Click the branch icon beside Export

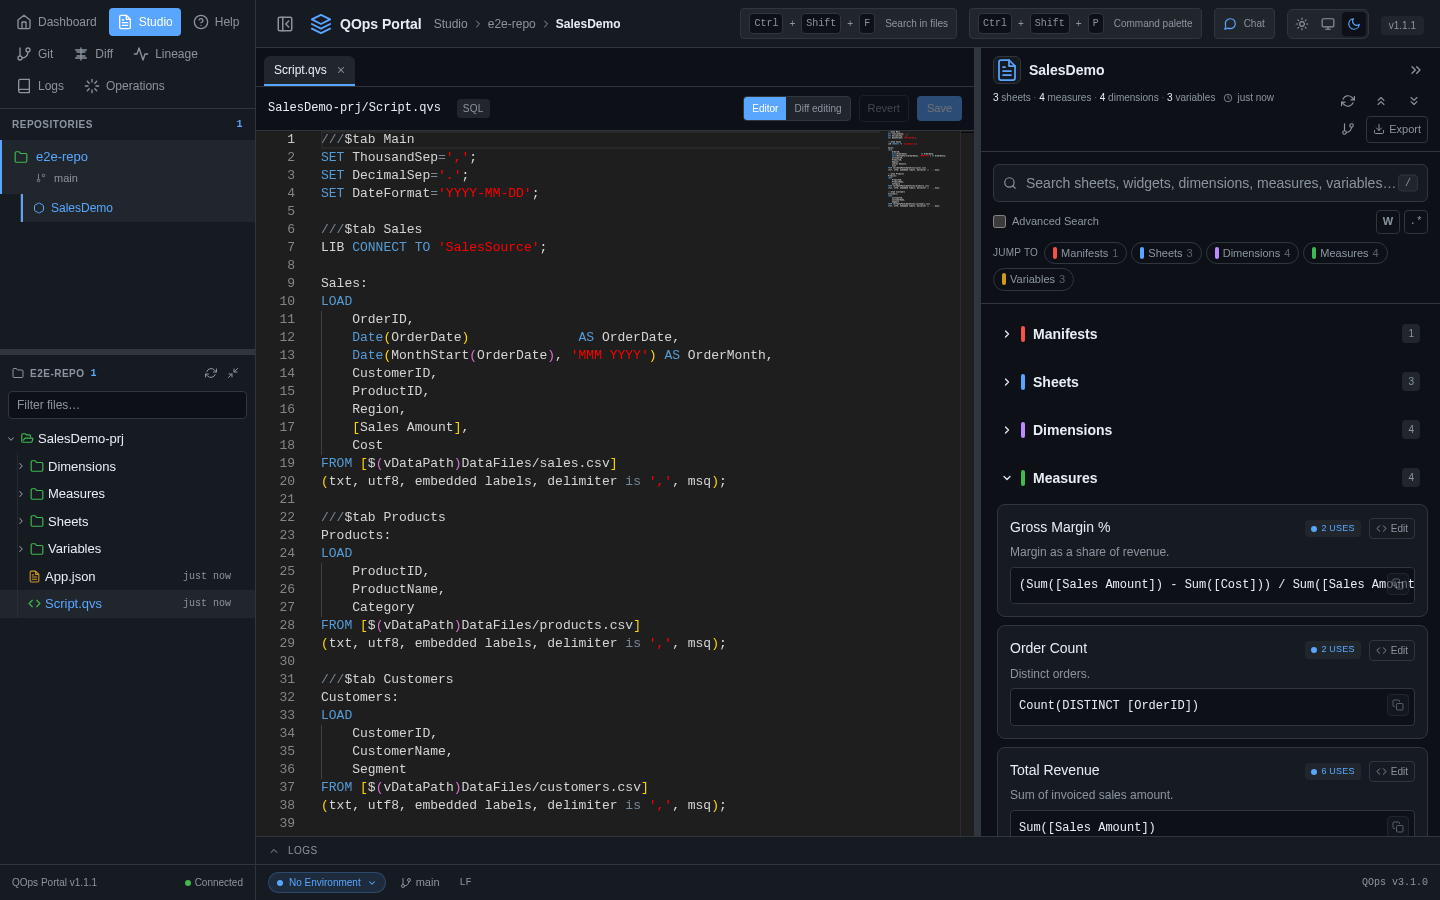tap(1348, 129)
